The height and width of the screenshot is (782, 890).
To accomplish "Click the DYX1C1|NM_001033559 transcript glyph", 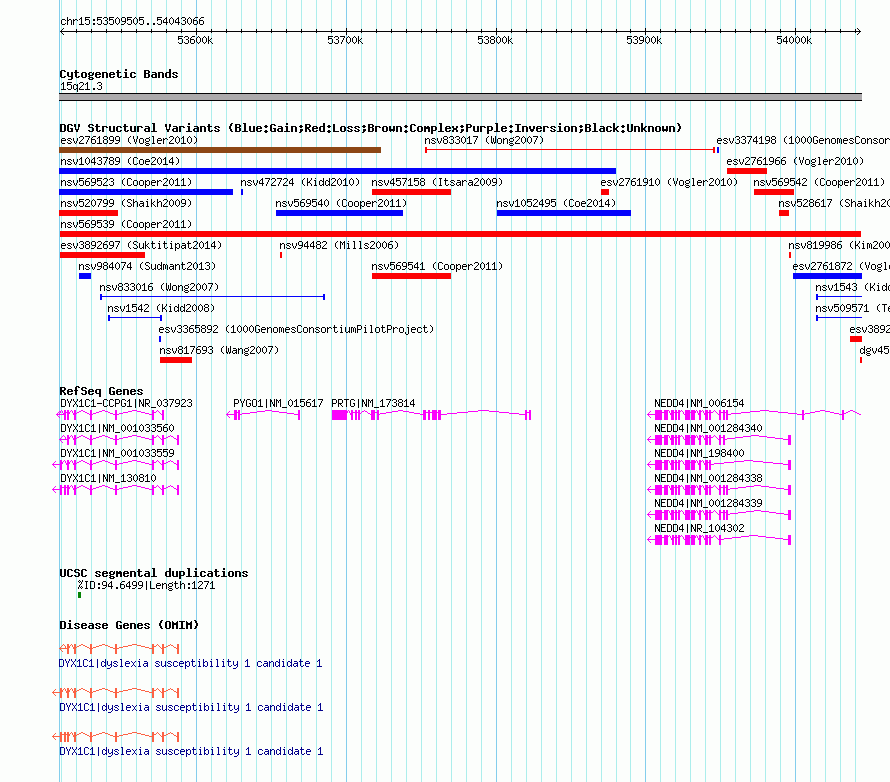I will (x=115, y=465).
